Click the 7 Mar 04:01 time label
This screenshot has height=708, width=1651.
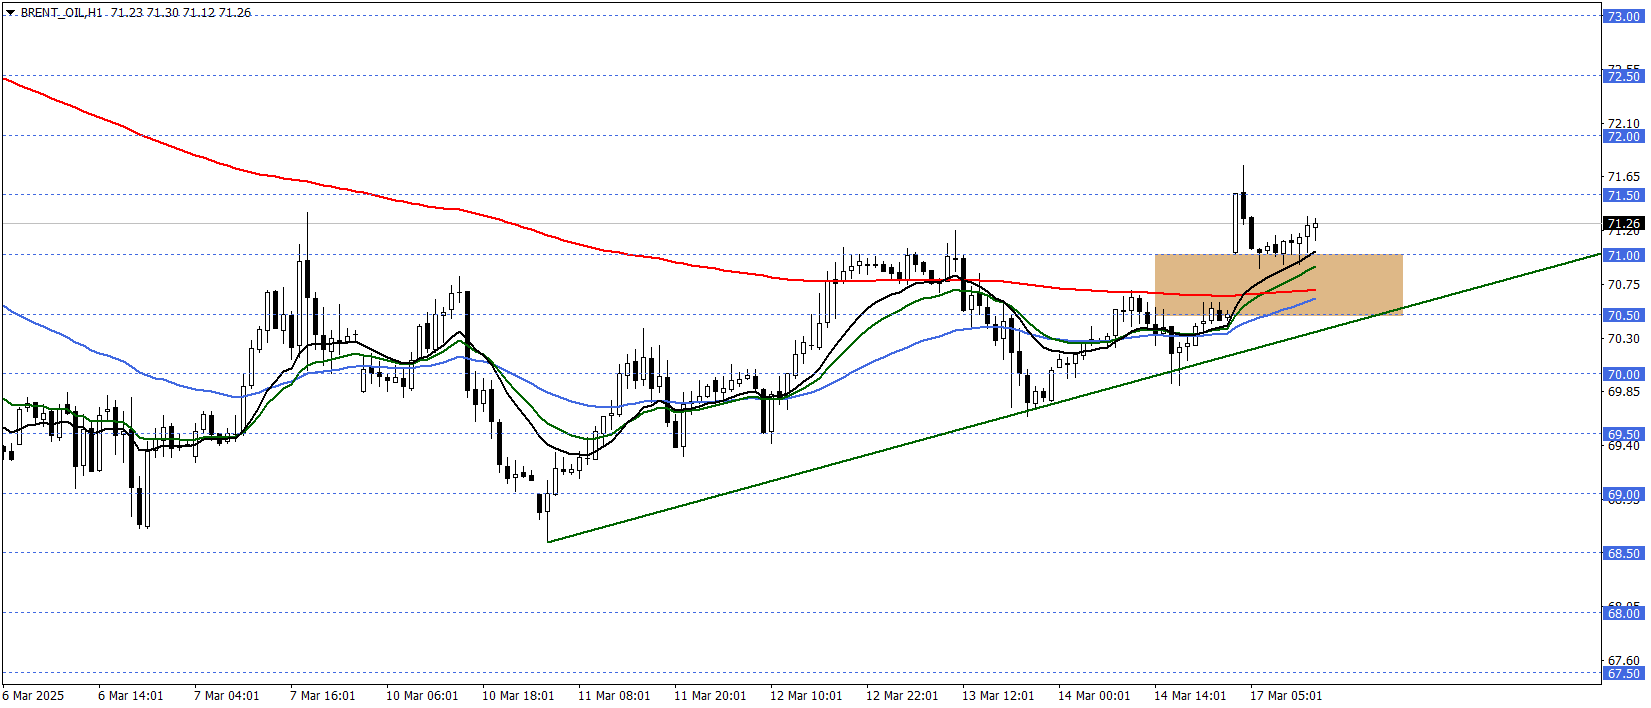[x=226, y=696]
